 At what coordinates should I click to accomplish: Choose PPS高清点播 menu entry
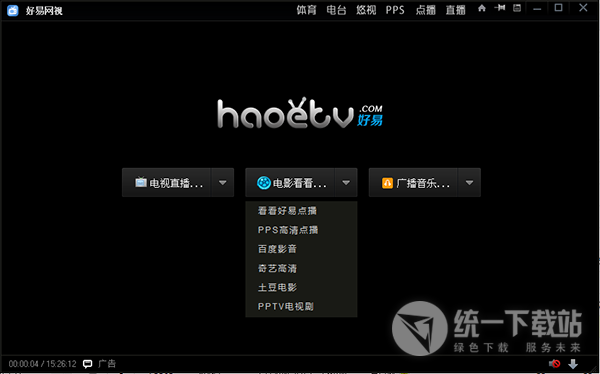[301, 230]
